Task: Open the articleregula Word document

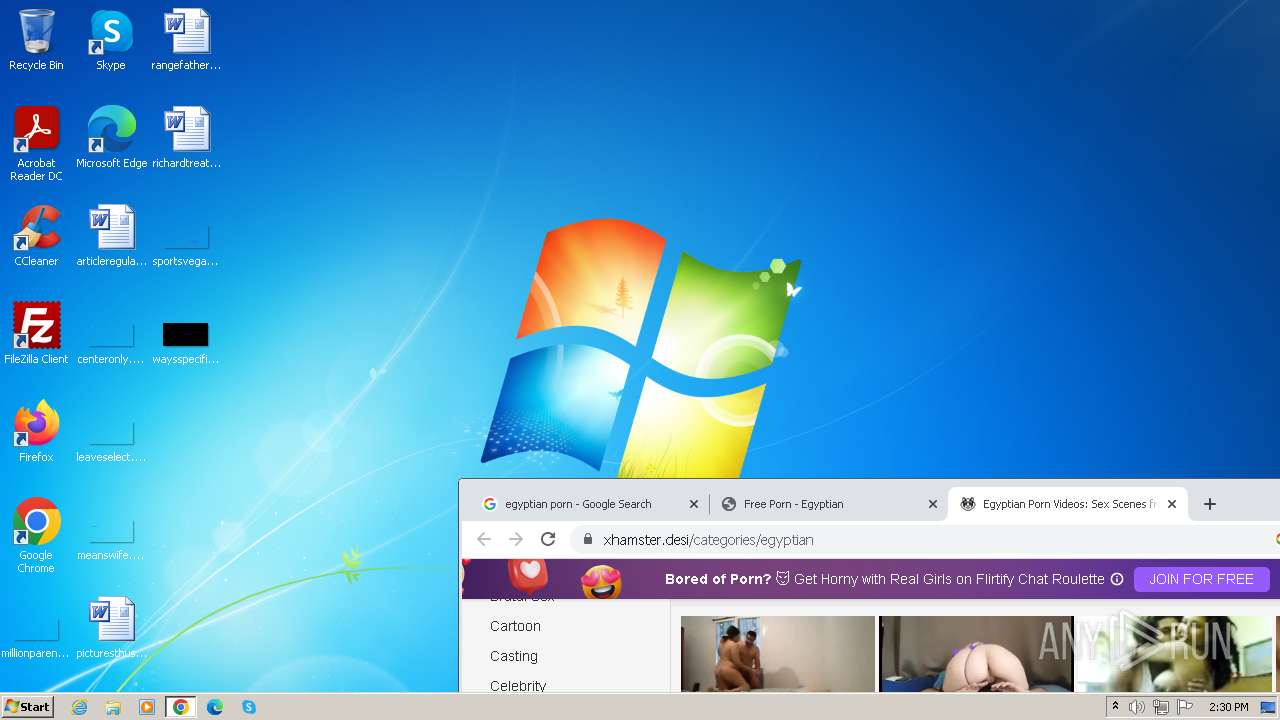Action: [x=111, y=236]
